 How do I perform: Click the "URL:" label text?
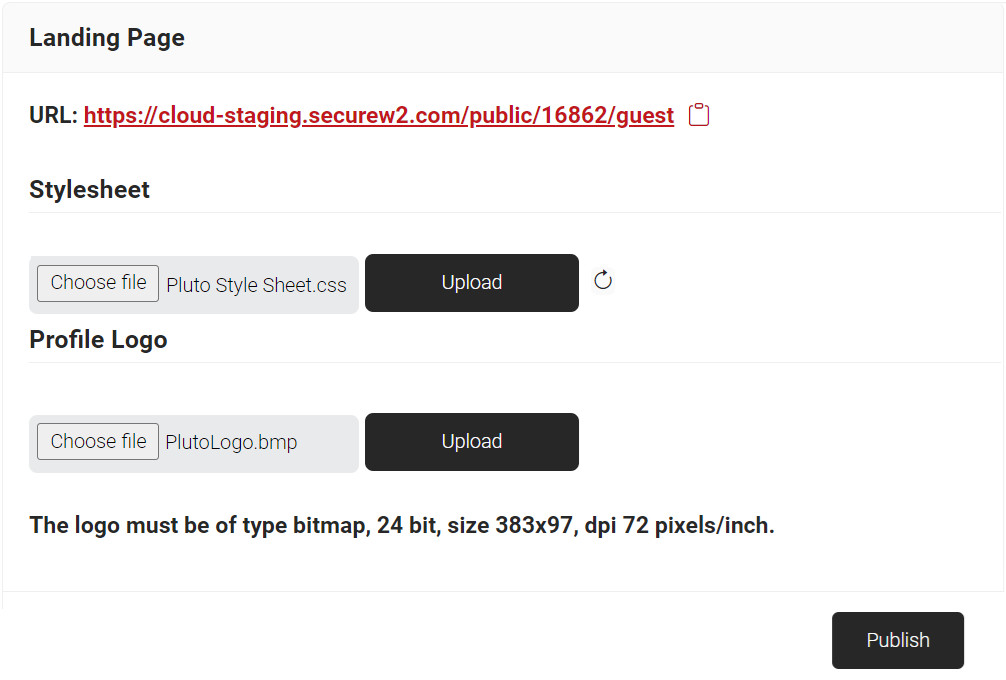[x=53, y=116]
